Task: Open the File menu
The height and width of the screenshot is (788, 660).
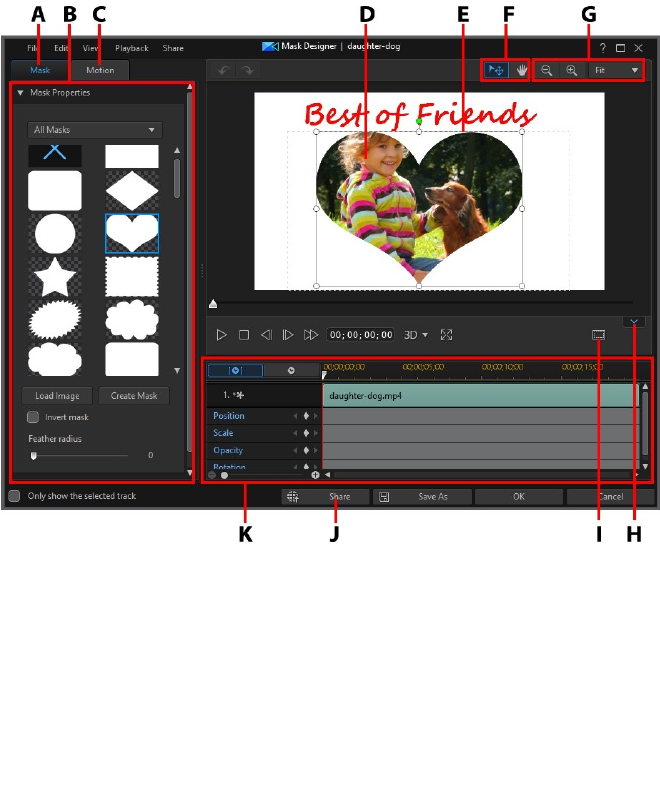Action: (32, 48)
